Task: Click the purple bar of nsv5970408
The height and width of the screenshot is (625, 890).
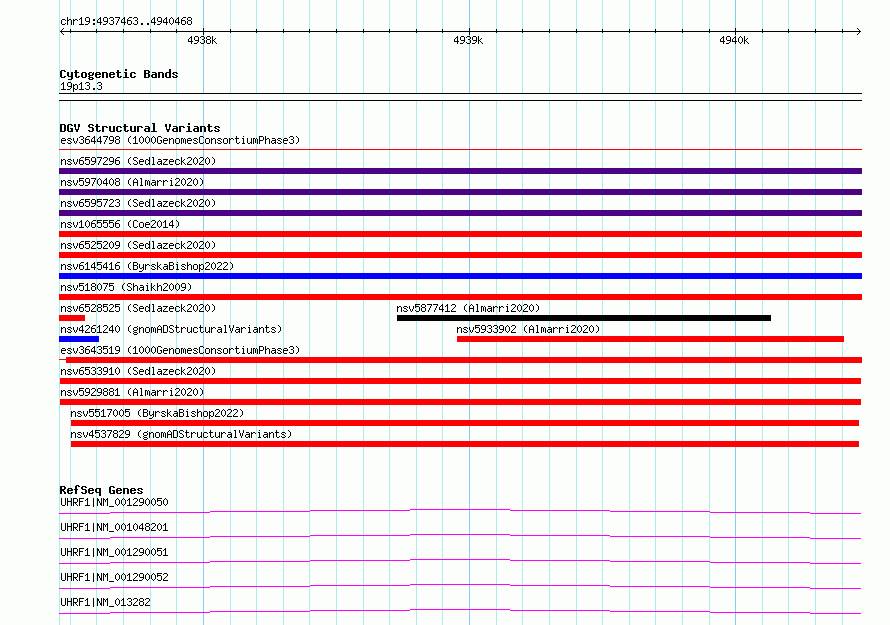Action: click(460, 192)
